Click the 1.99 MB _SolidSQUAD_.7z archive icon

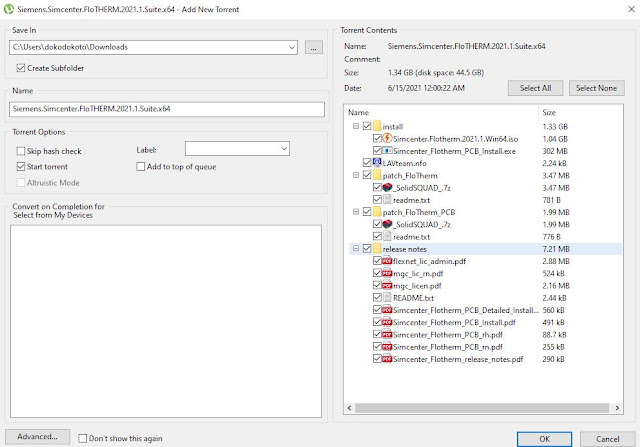(387, 224)
